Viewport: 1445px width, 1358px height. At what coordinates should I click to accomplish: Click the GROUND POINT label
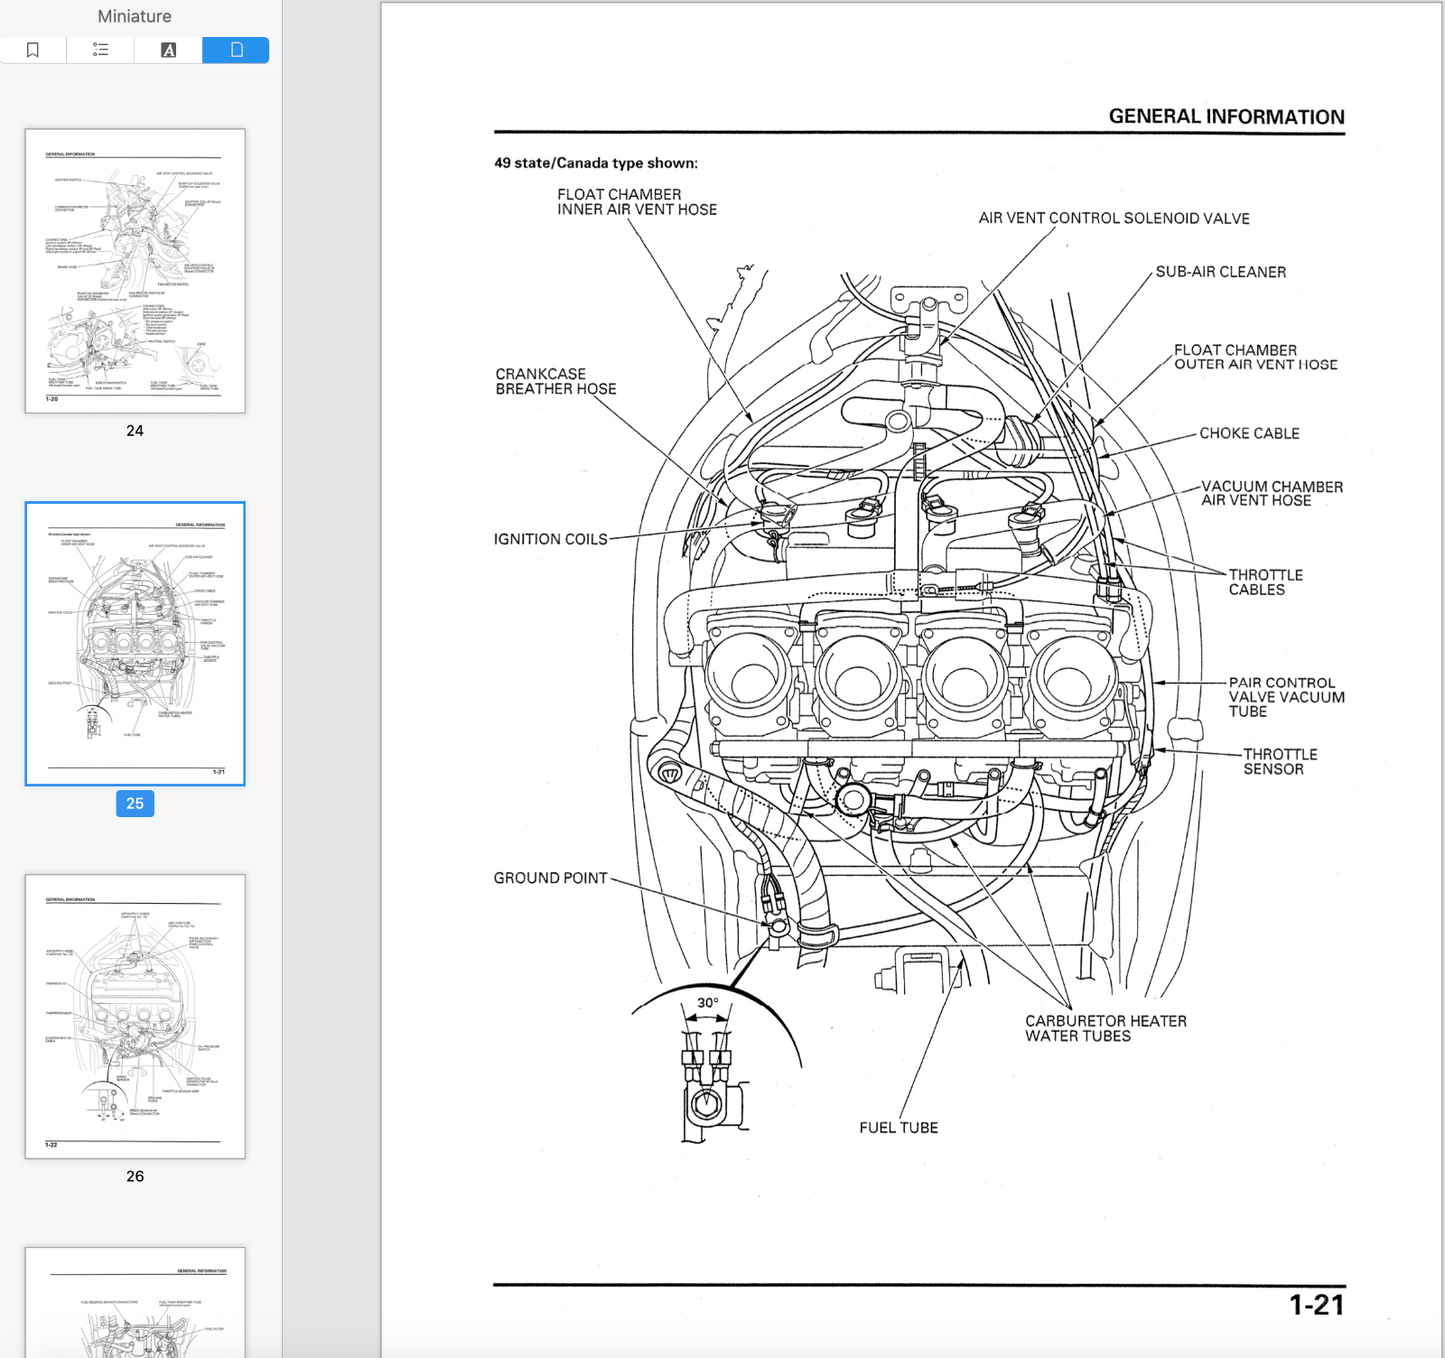(551, 878)
